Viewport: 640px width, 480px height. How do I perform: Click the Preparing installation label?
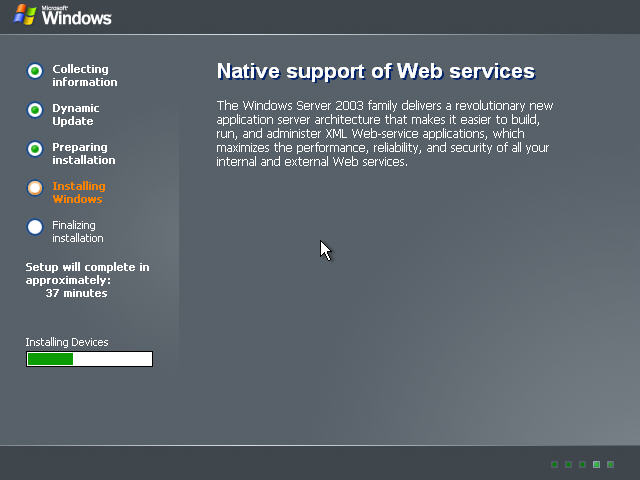(x=84, y=153)
